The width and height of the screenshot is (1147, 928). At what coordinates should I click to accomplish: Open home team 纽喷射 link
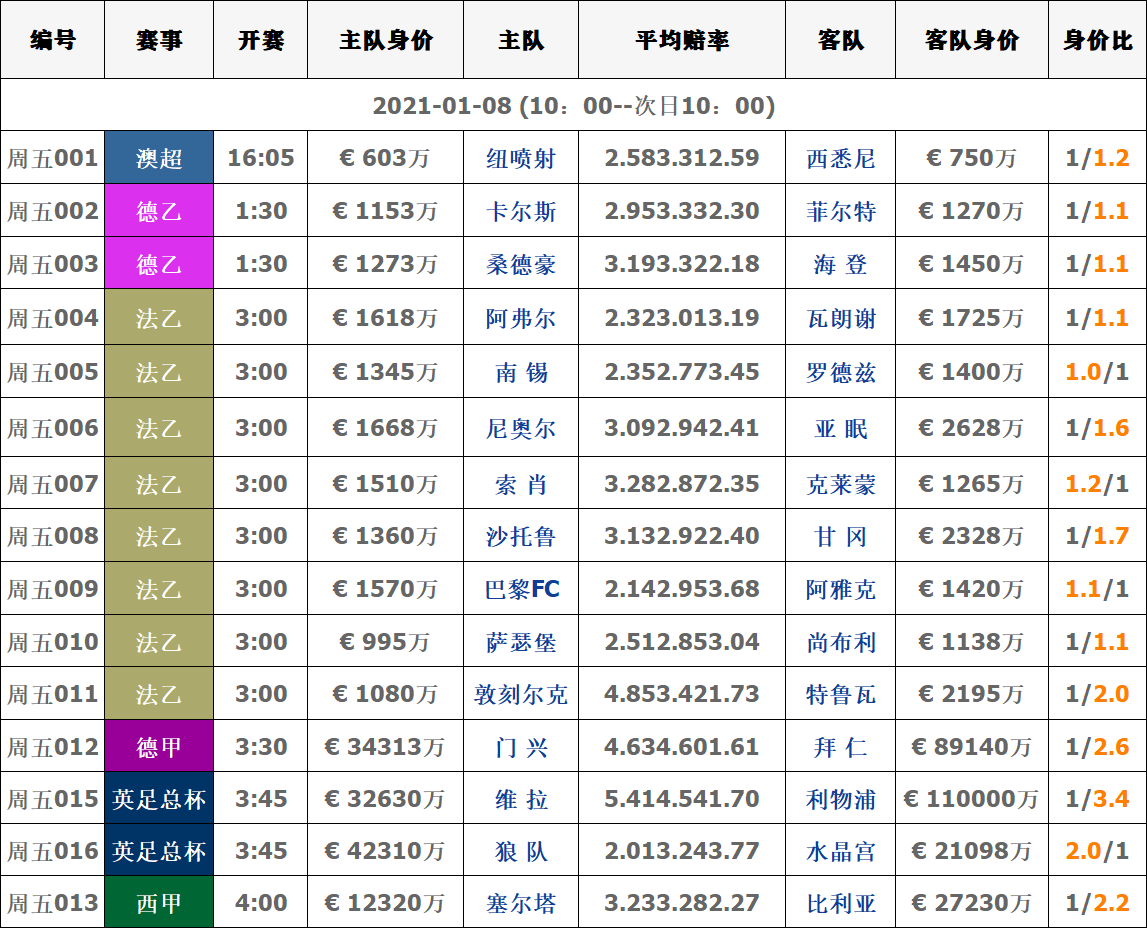coord(520,158)
